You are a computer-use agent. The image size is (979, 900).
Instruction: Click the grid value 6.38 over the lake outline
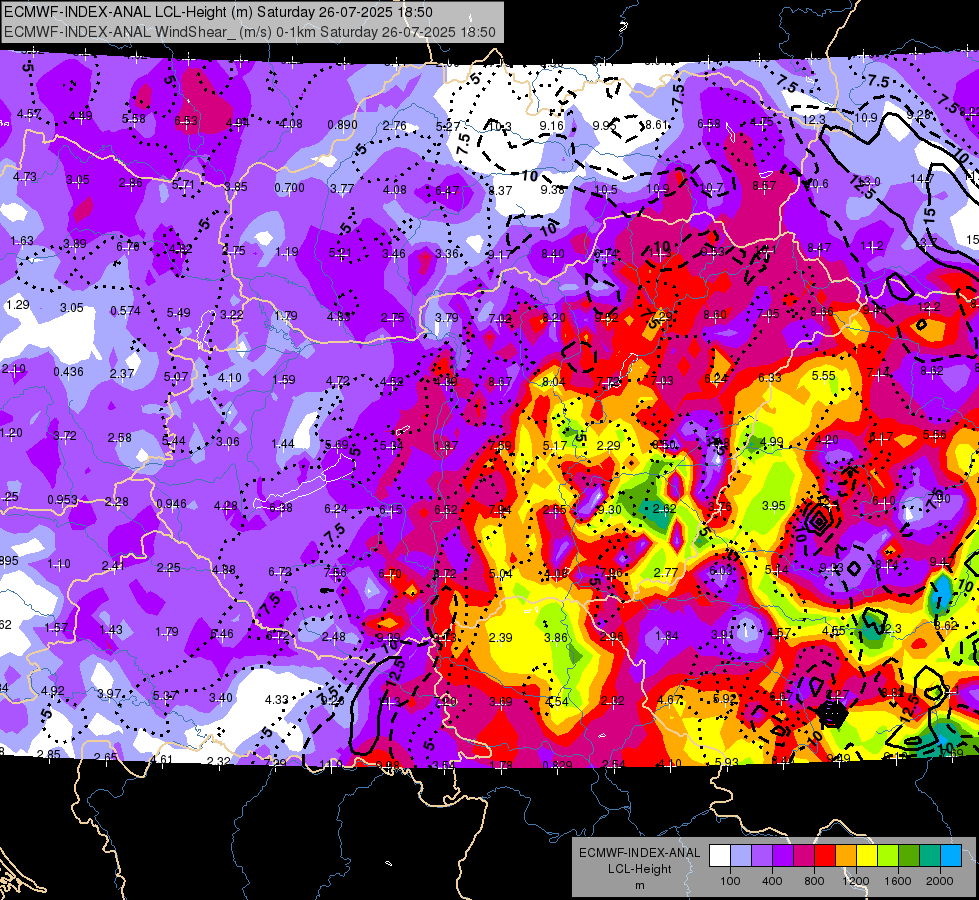[x=280, y=508]
